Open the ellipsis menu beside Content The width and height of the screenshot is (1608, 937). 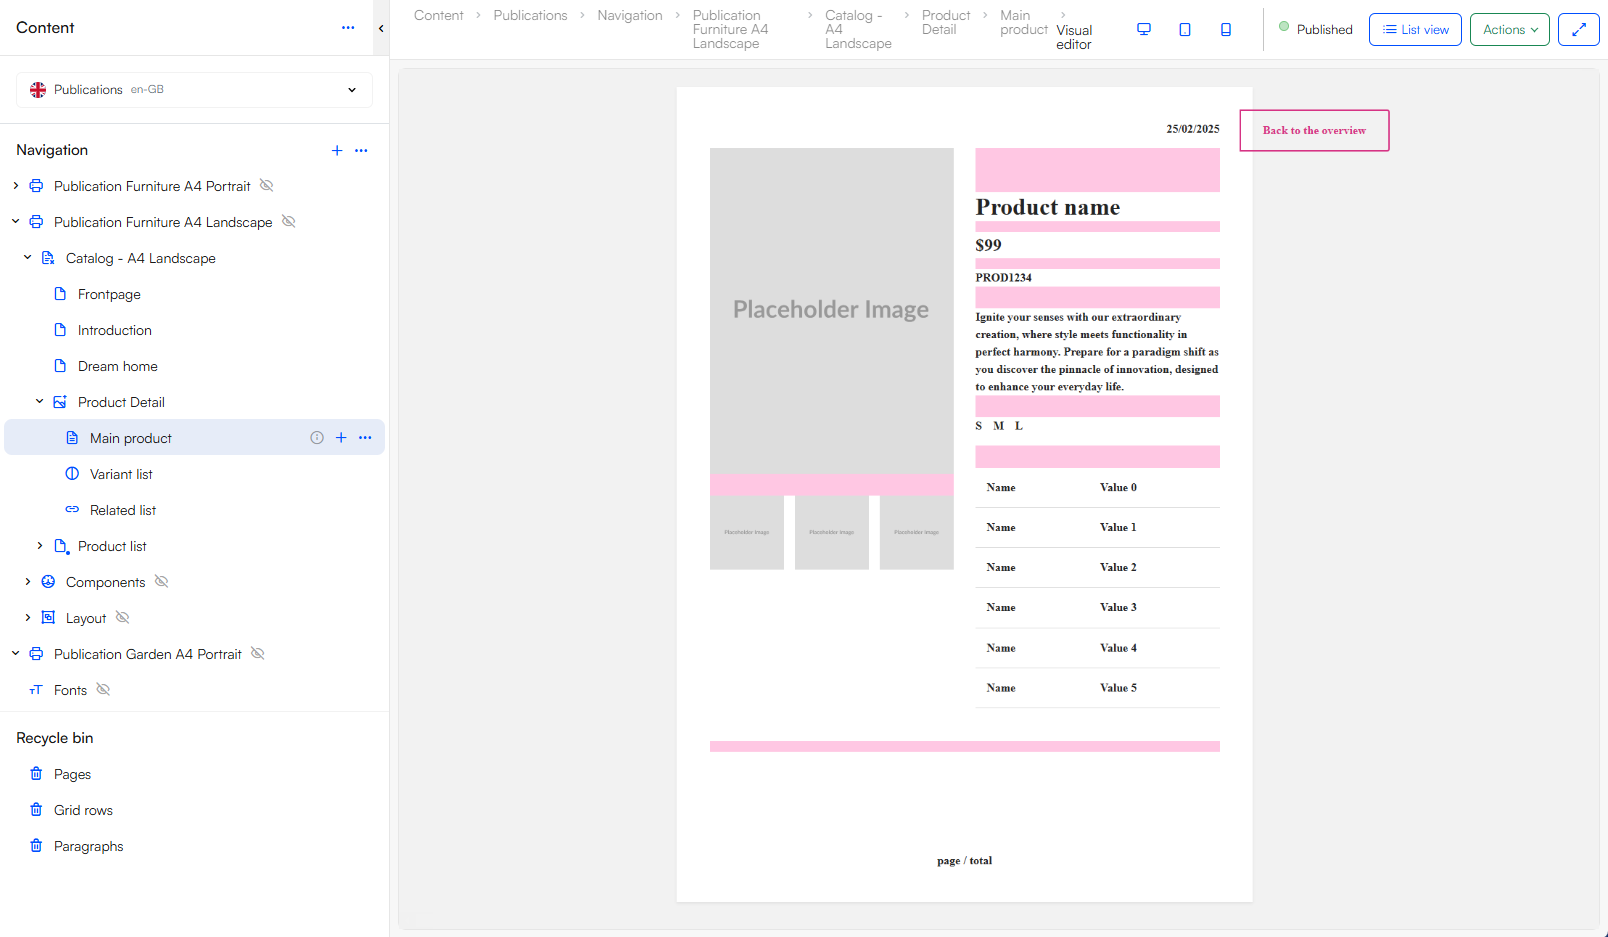(348, 28)
